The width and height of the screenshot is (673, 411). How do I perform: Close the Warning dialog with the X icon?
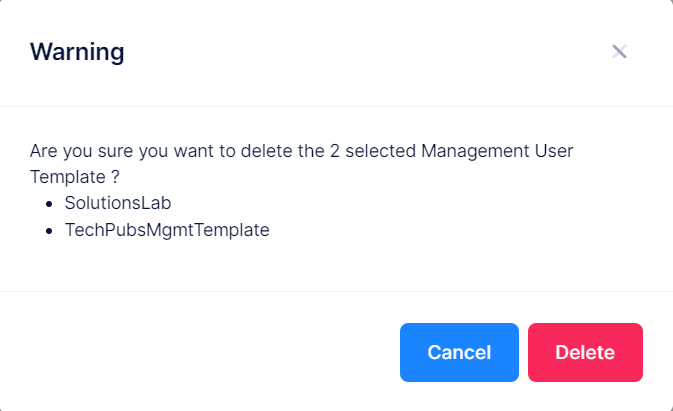point(619,52)
